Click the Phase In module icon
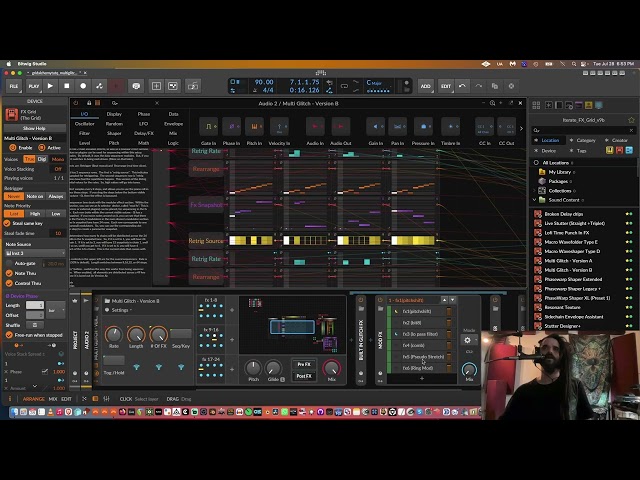Screen dimensions: 640x480 coord(231,127)
